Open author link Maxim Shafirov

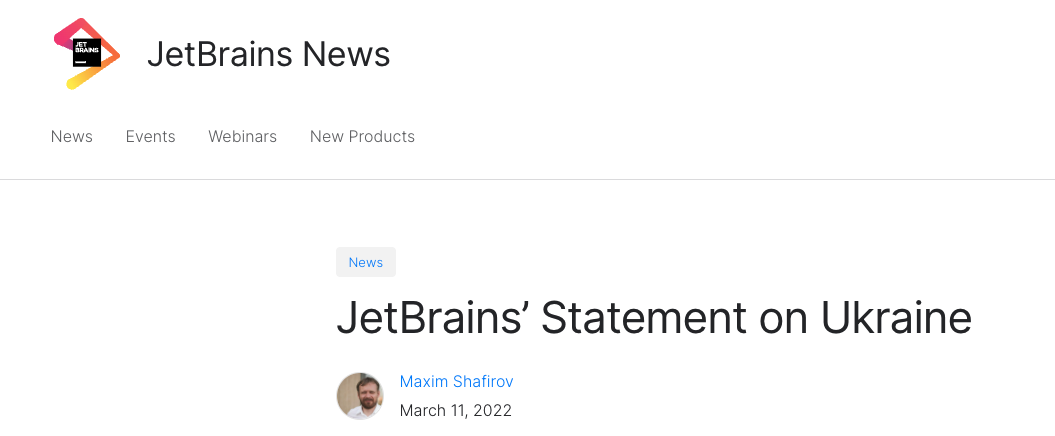point(456,381)
